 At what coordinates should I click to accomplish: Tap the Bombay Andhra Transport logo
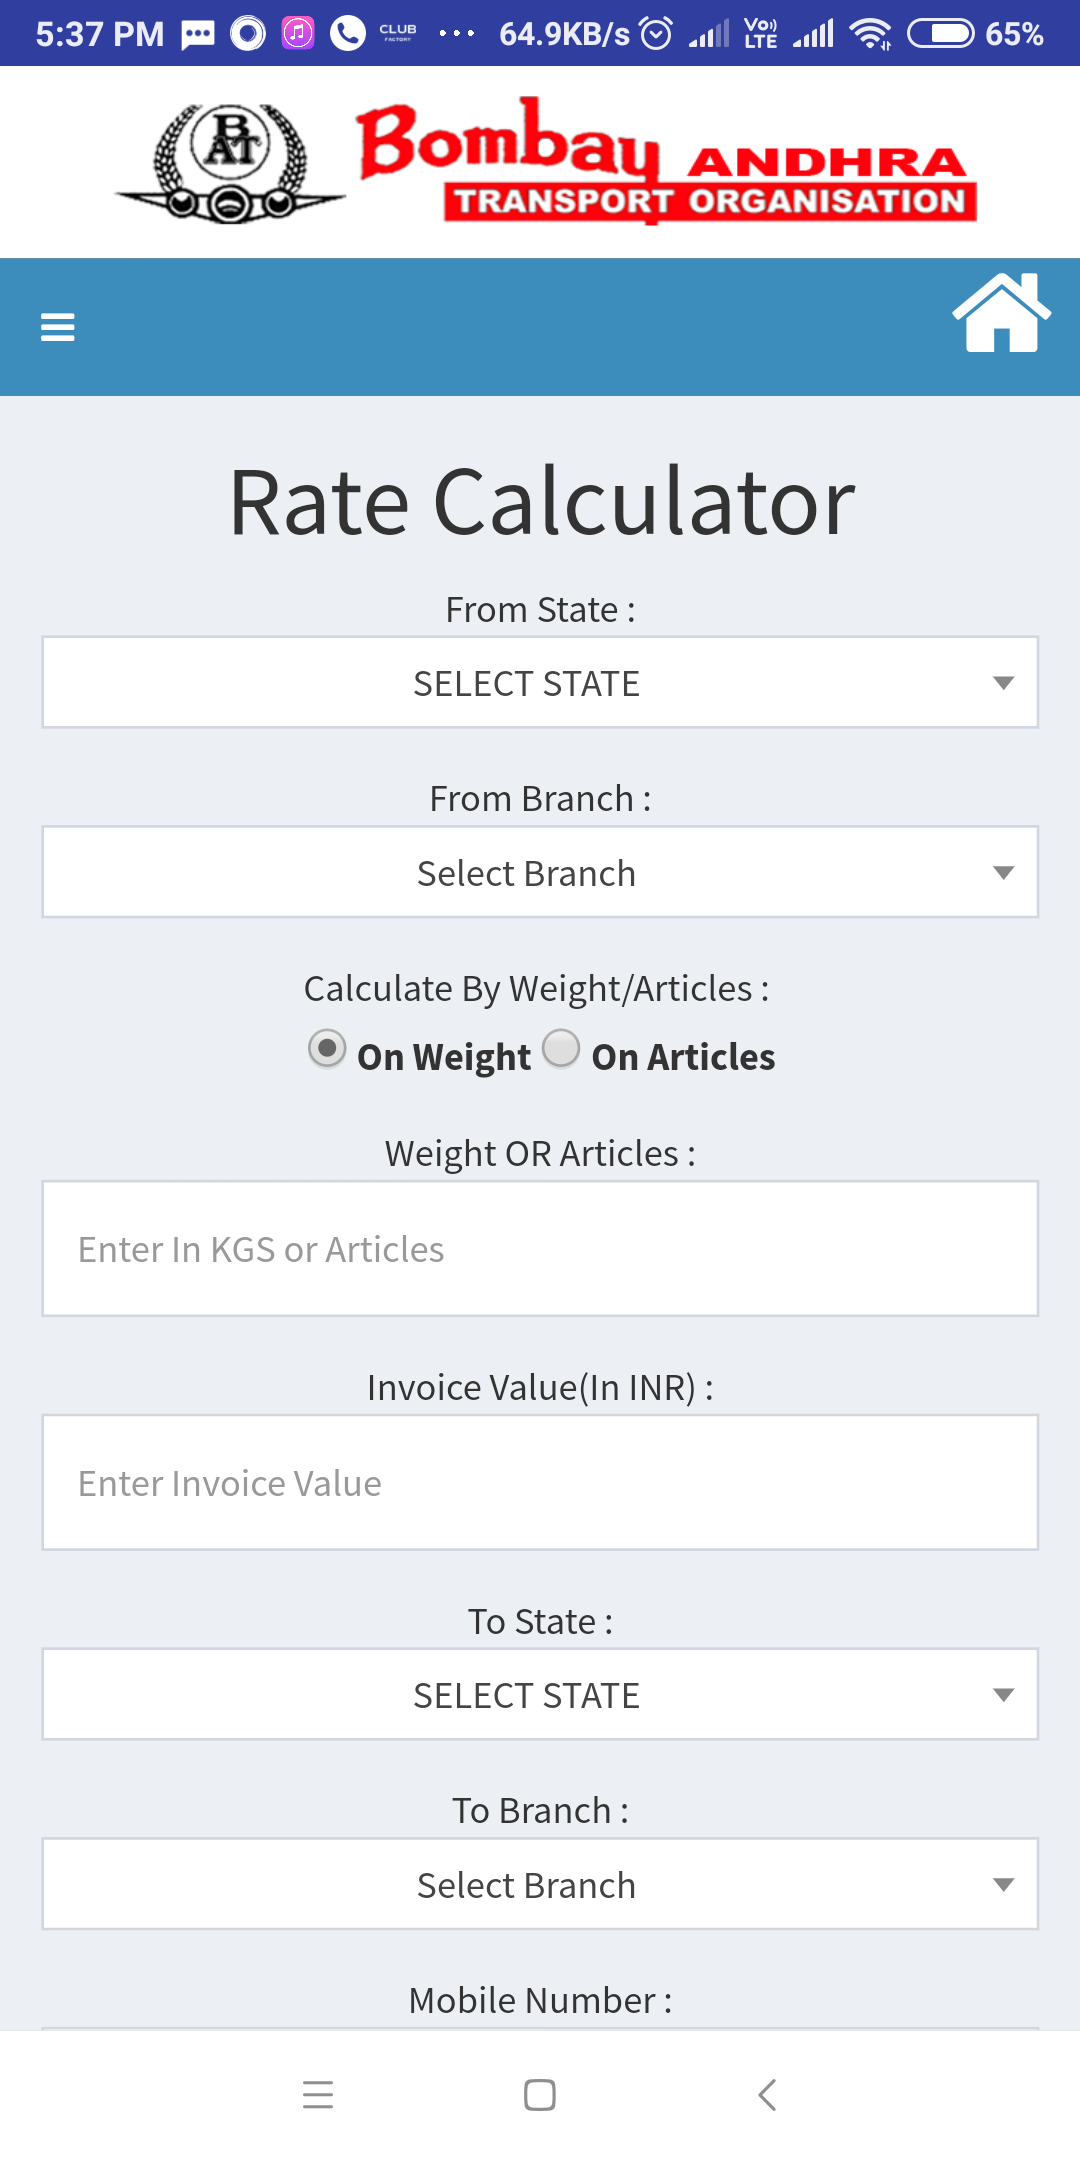545,162
